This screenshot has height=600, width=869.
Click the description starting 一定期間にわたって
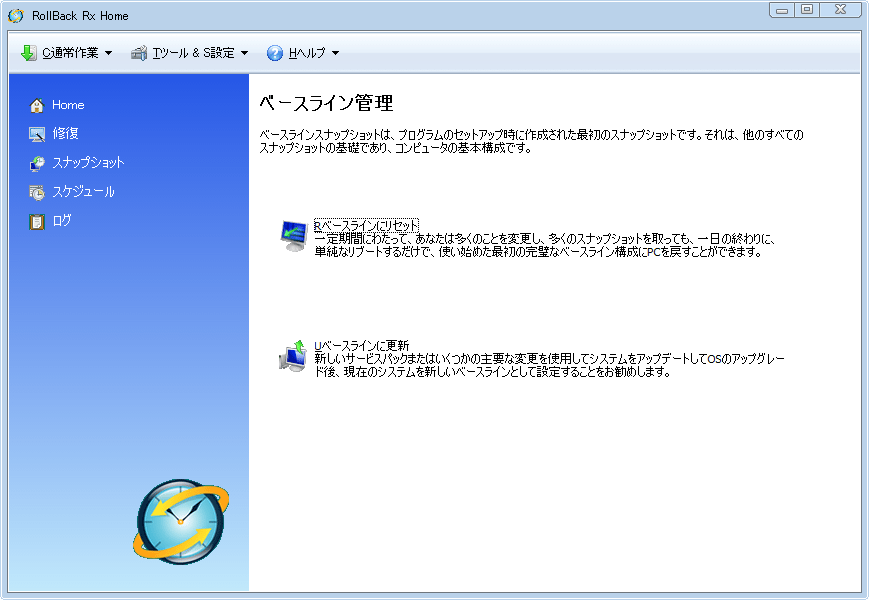pos(545,245)
